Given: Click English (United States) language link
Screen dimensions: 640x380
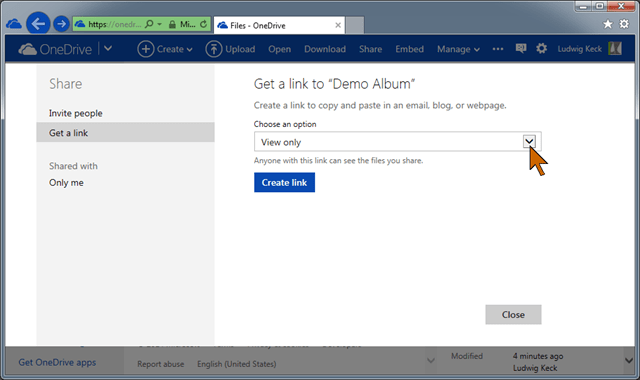Looking at the screenshot, I should [x=237, y=364].
